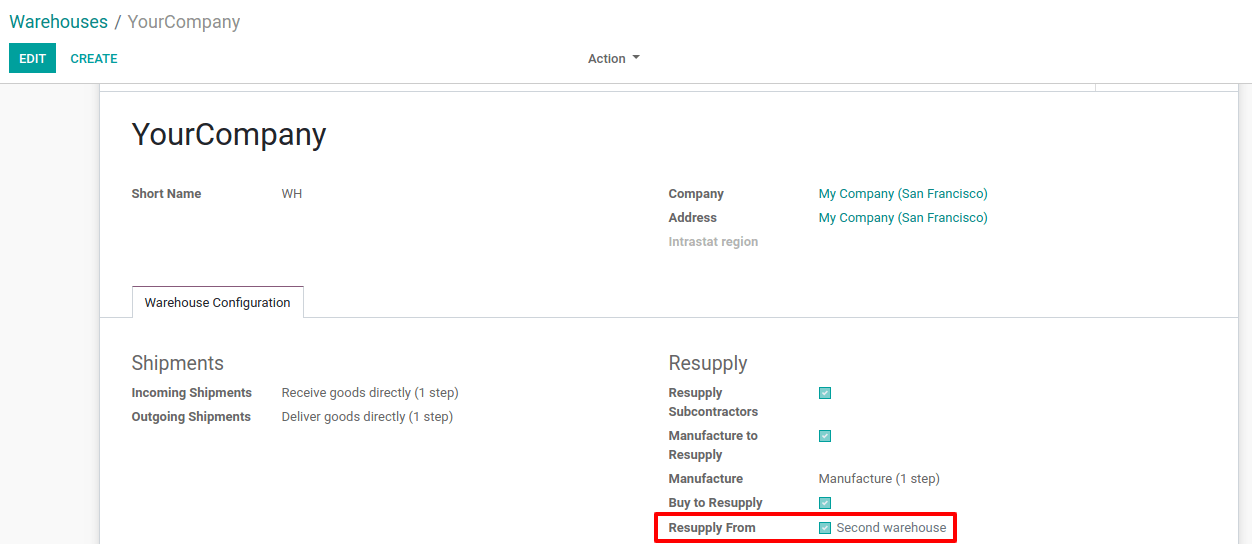
Task: Click the Receive goods directly (1 step) value
Action: click(370, 393)
